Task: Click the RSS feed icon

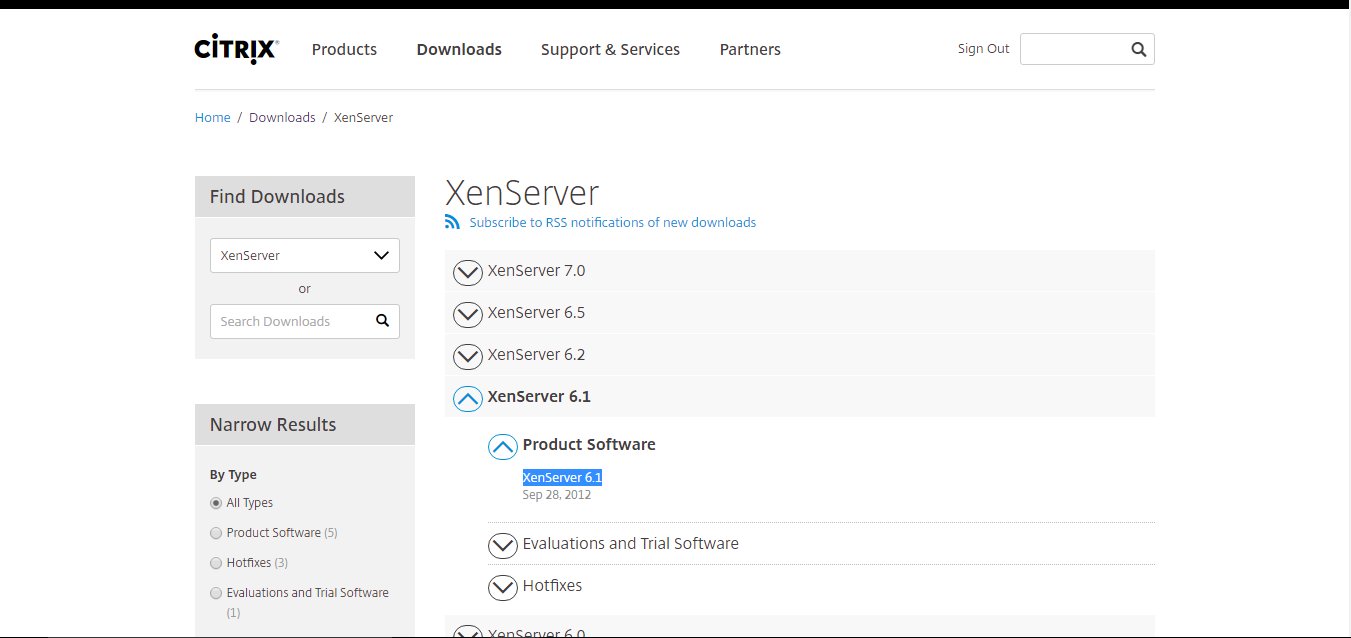Action: (x=453, y=222)
